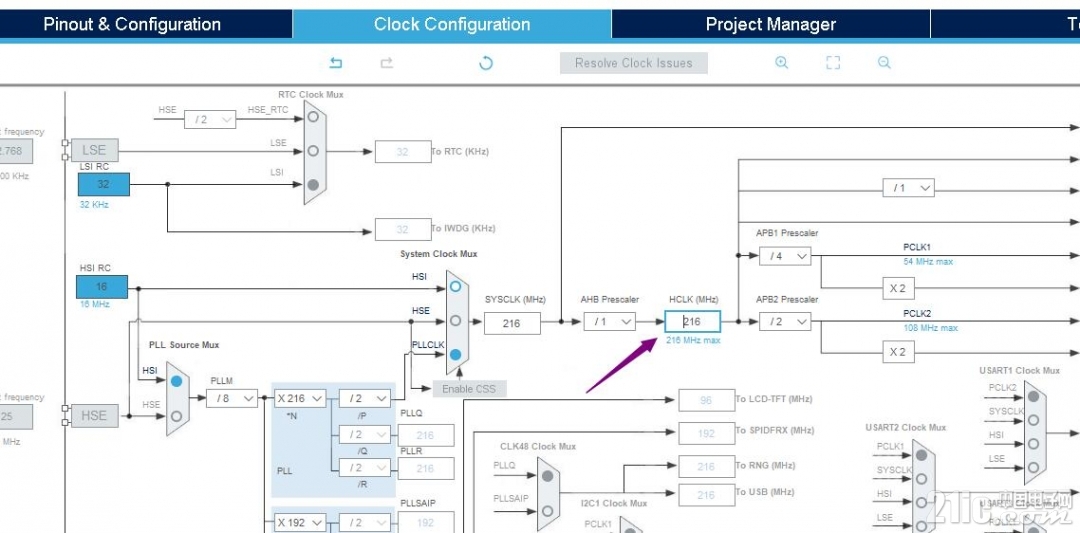This screenshot has height=533, width=1080.
Task: Click the HSI RC 16 value box
Action: coord(102,286)
